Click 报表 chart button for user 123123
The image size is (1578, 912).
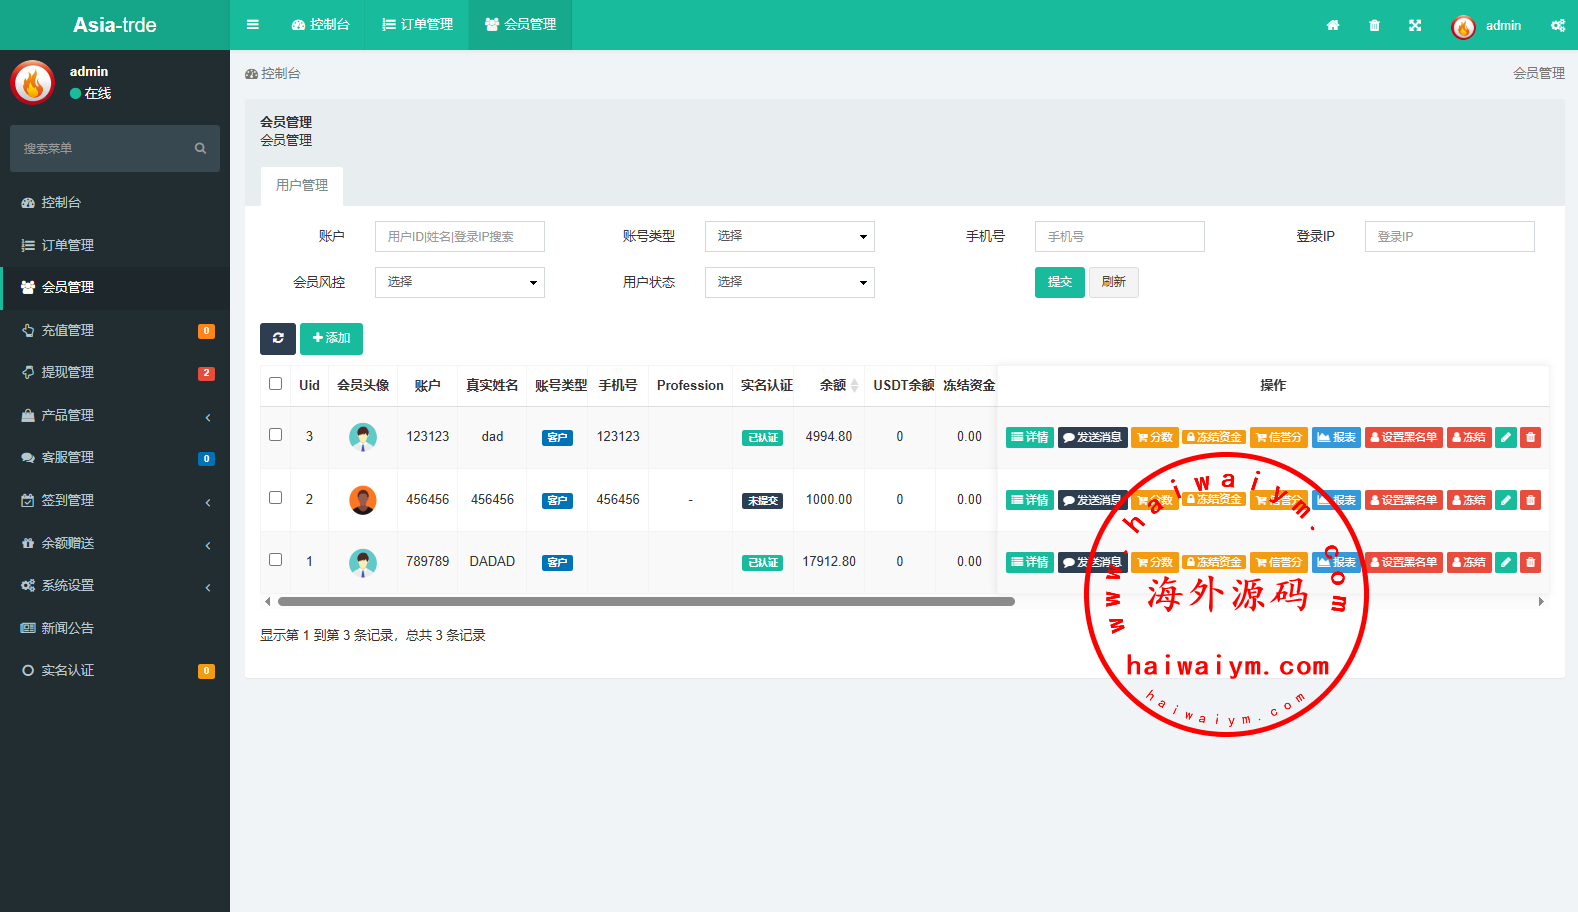pos(1336,437)
